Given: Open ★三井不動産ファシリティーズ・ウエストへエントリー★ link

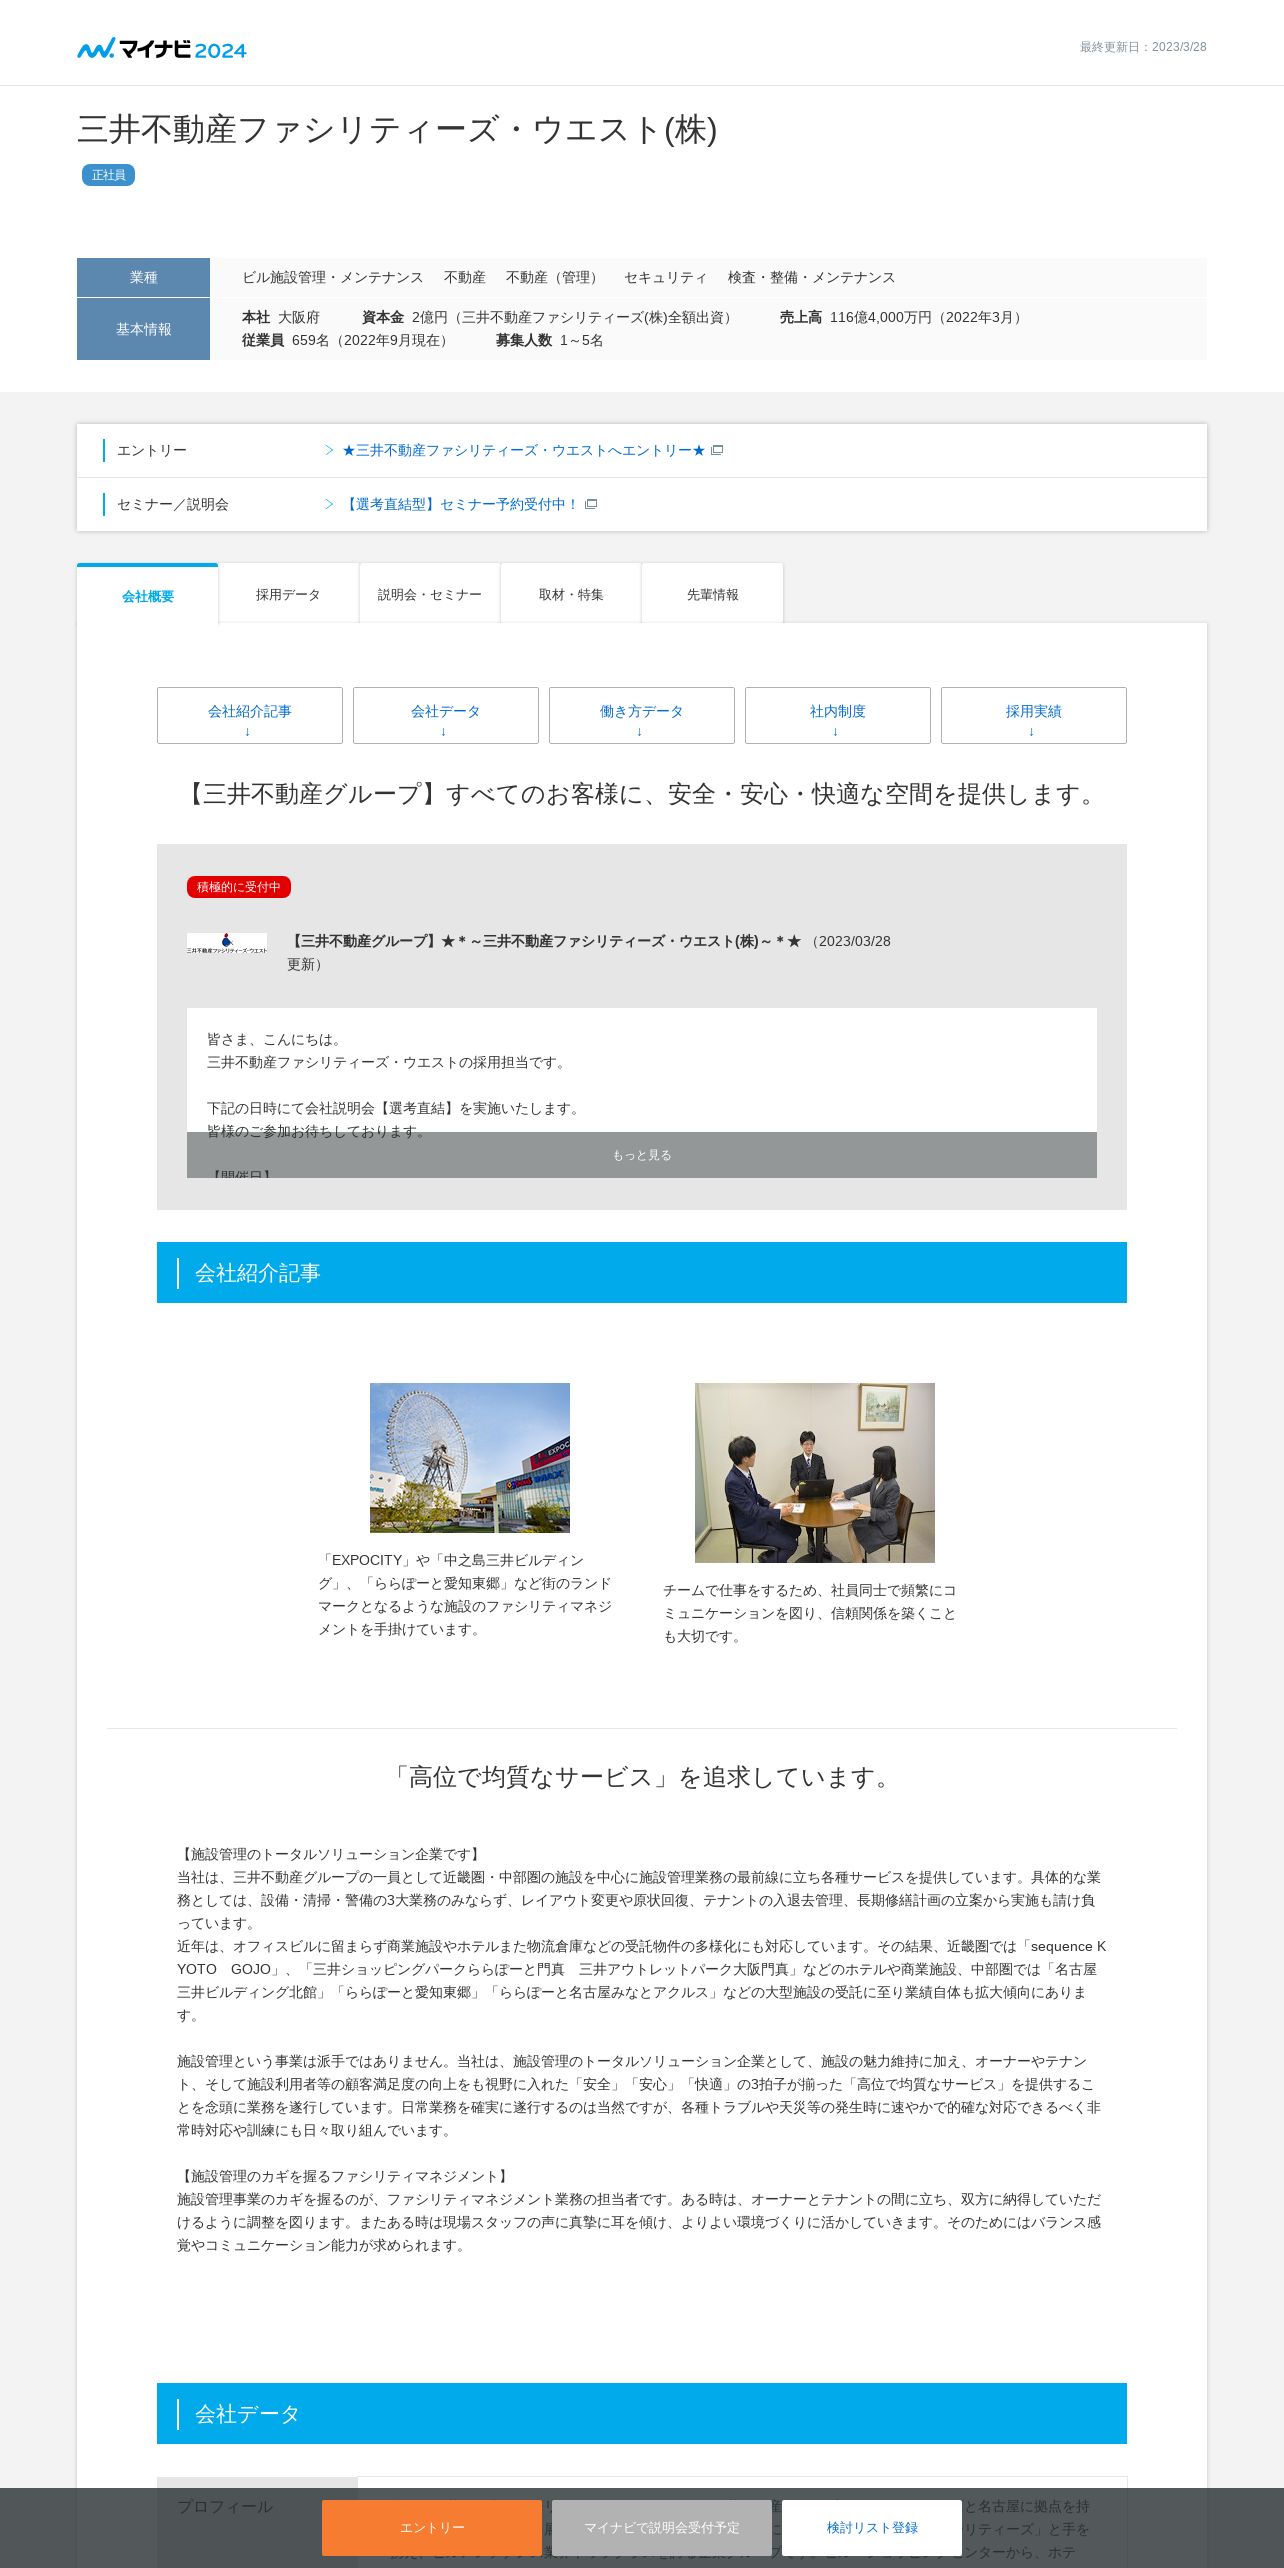Looking at the screenshot, I should click(523, 451).
